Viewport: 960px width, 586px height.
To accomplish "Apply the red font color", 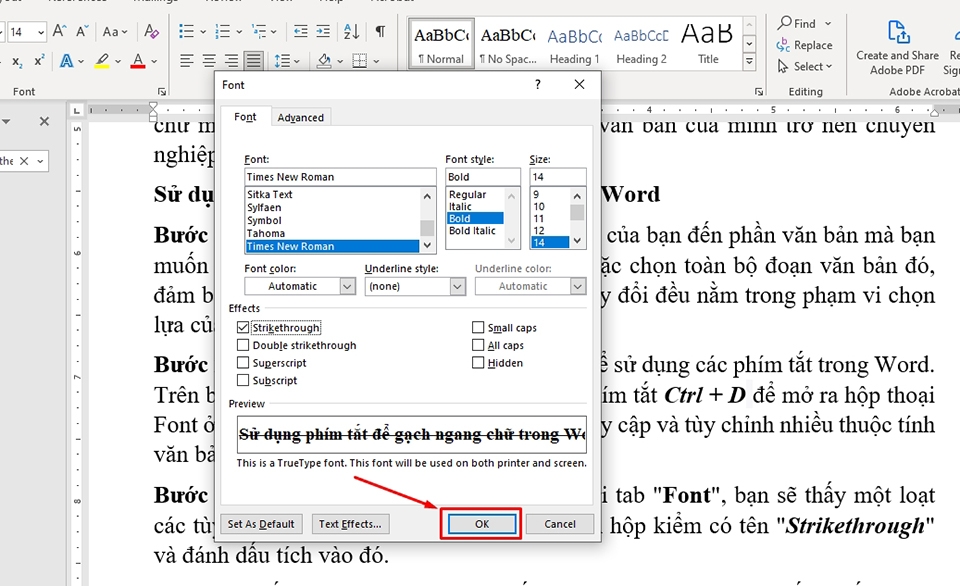I will (x=138, y=61).
